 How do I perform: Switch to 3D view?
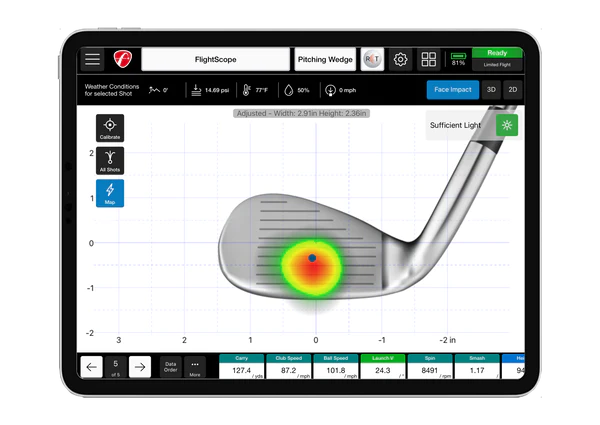pyautogui.click(x=491, y=90)
